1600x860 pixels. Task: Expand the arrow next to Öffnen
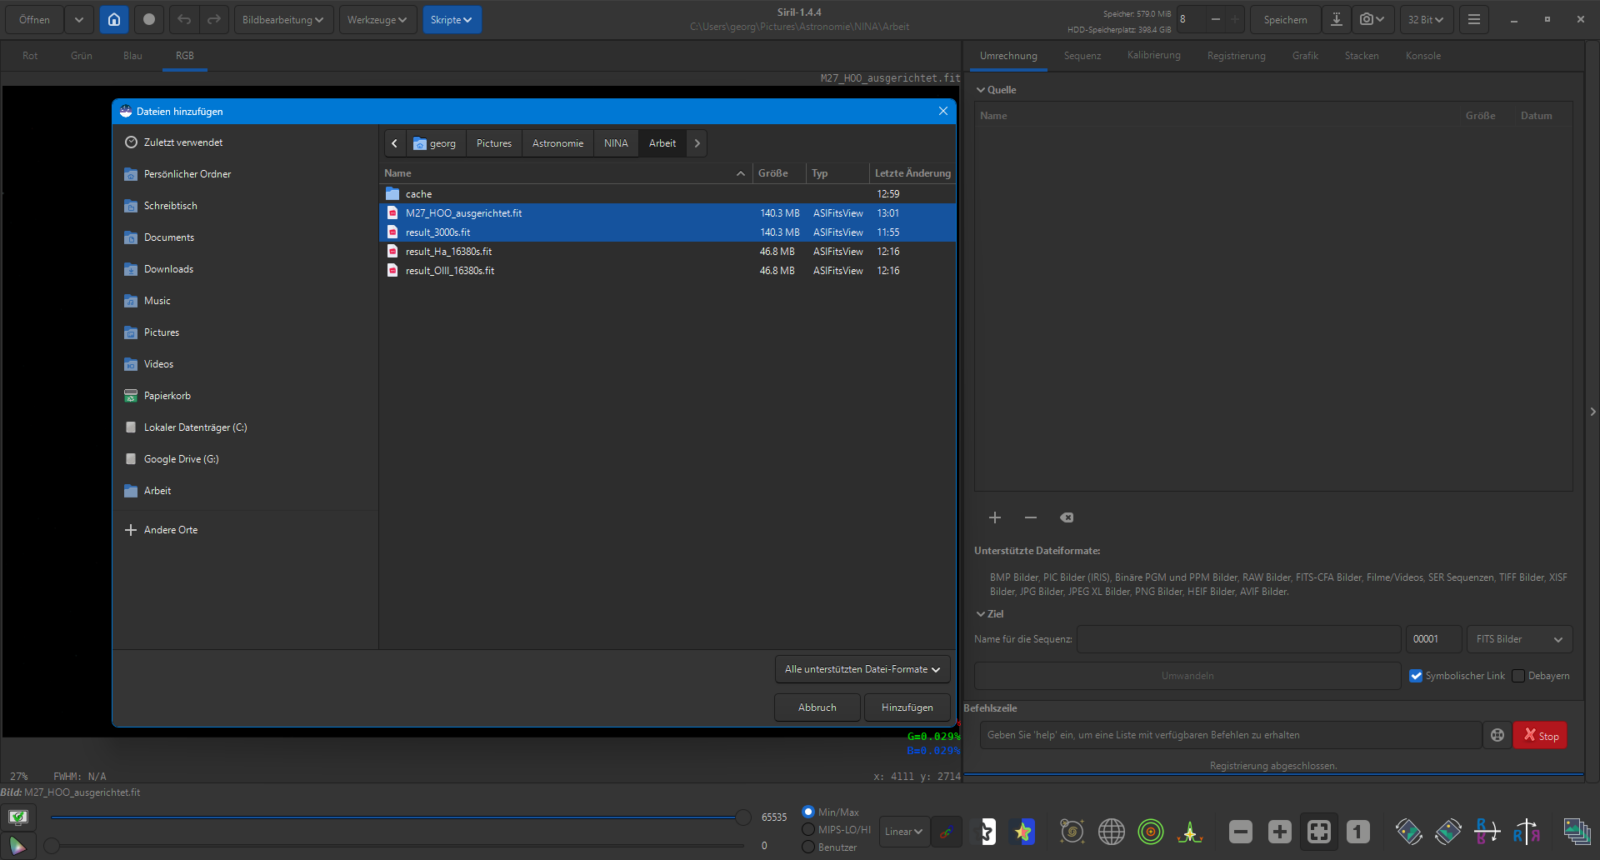coord(79,20)
